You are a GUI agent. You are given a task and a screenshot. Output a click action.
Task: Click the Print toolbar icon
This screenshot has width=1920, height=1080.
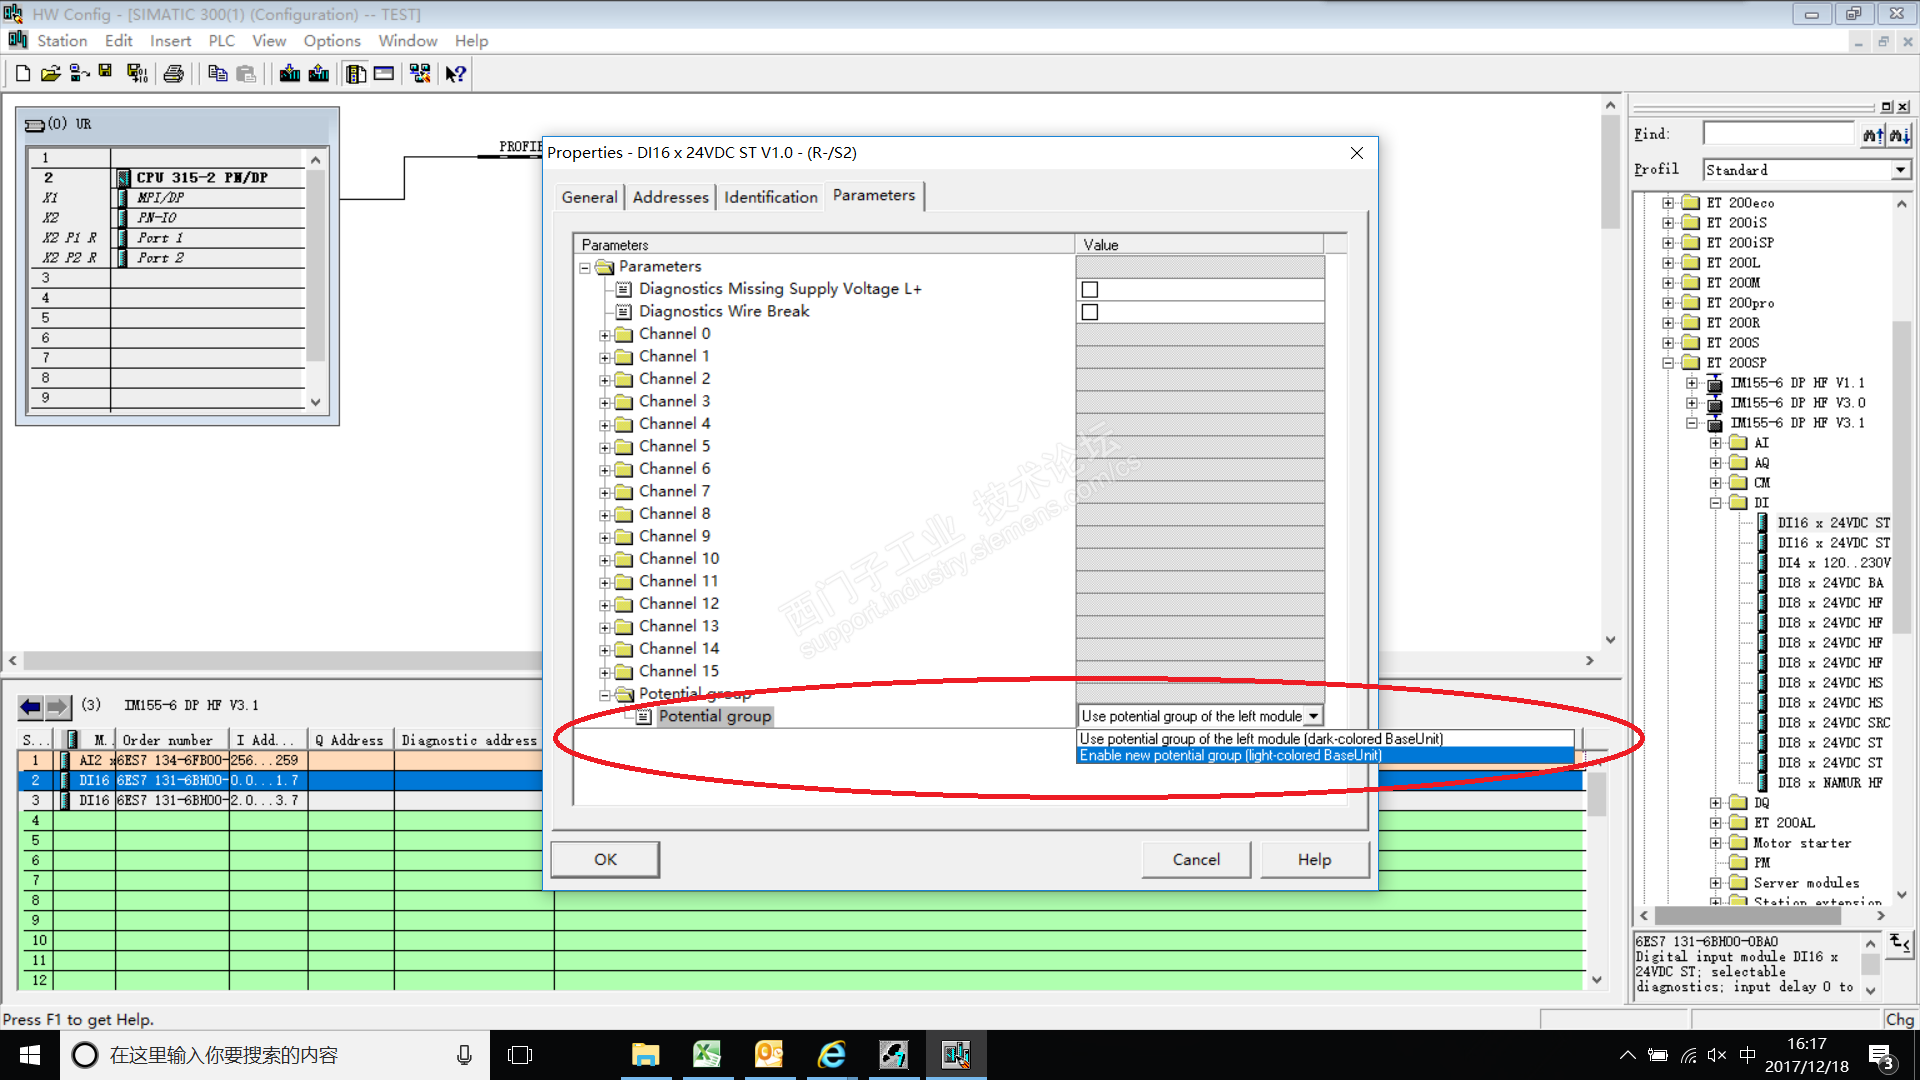click(x=174, y=73)
